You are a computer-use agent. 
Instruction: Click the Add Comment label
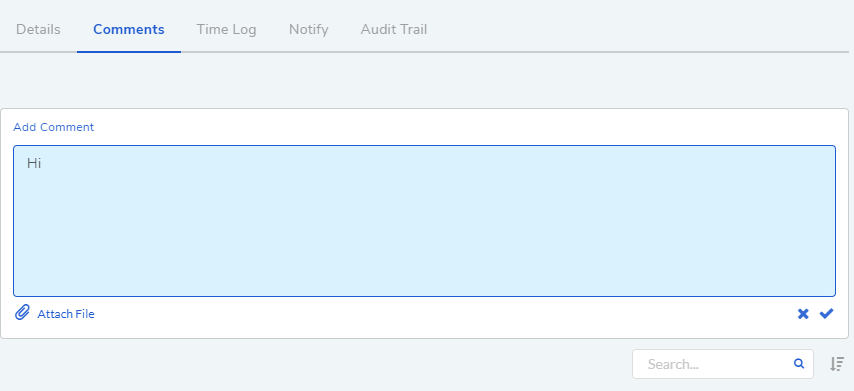(x=53, y=127)
